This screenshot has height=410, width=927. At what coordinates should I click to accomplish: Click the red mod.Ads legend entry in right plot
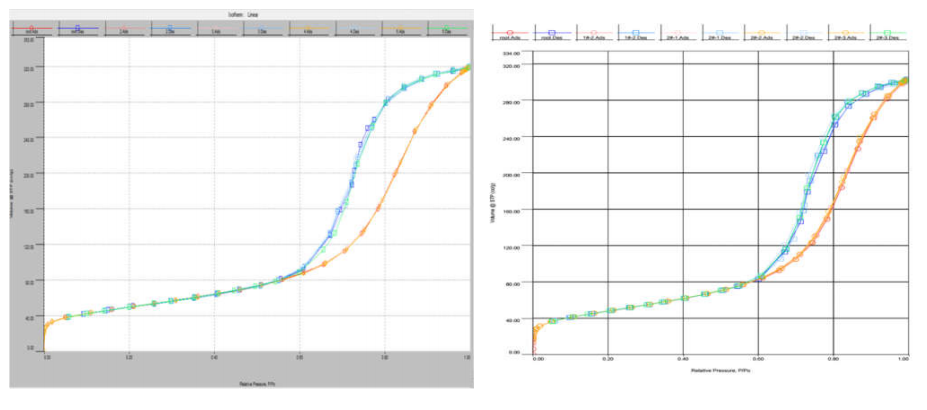(x=510, y=34)
